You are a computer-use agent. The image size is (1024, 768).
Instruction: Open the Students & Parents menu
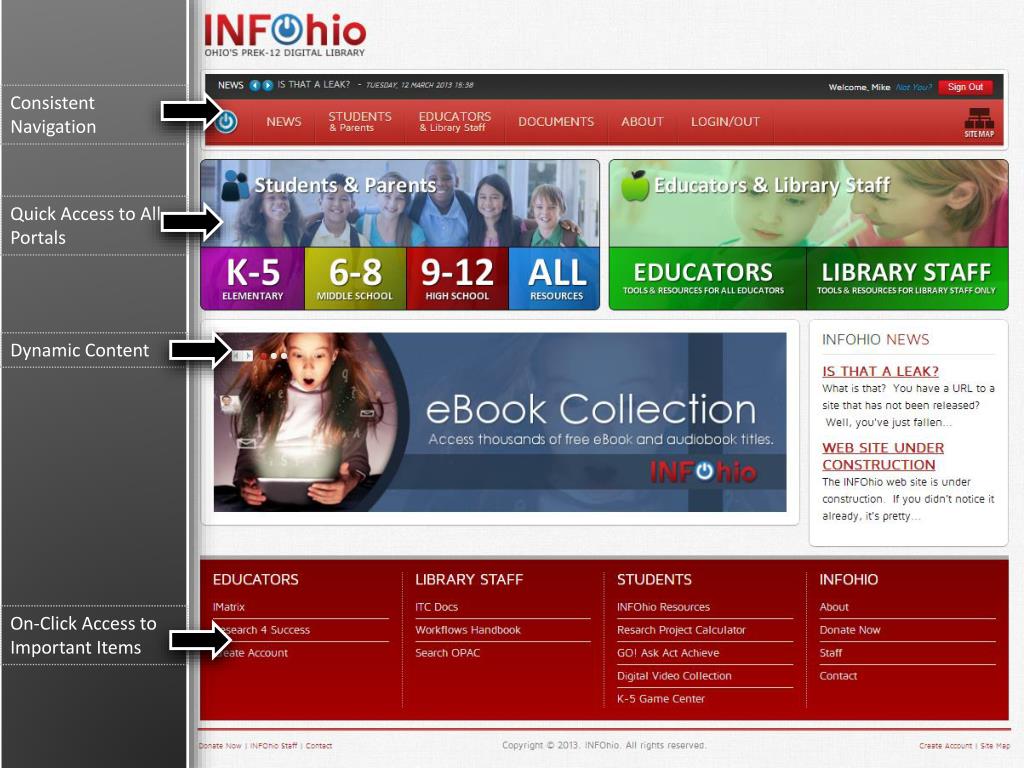[360, 121]
